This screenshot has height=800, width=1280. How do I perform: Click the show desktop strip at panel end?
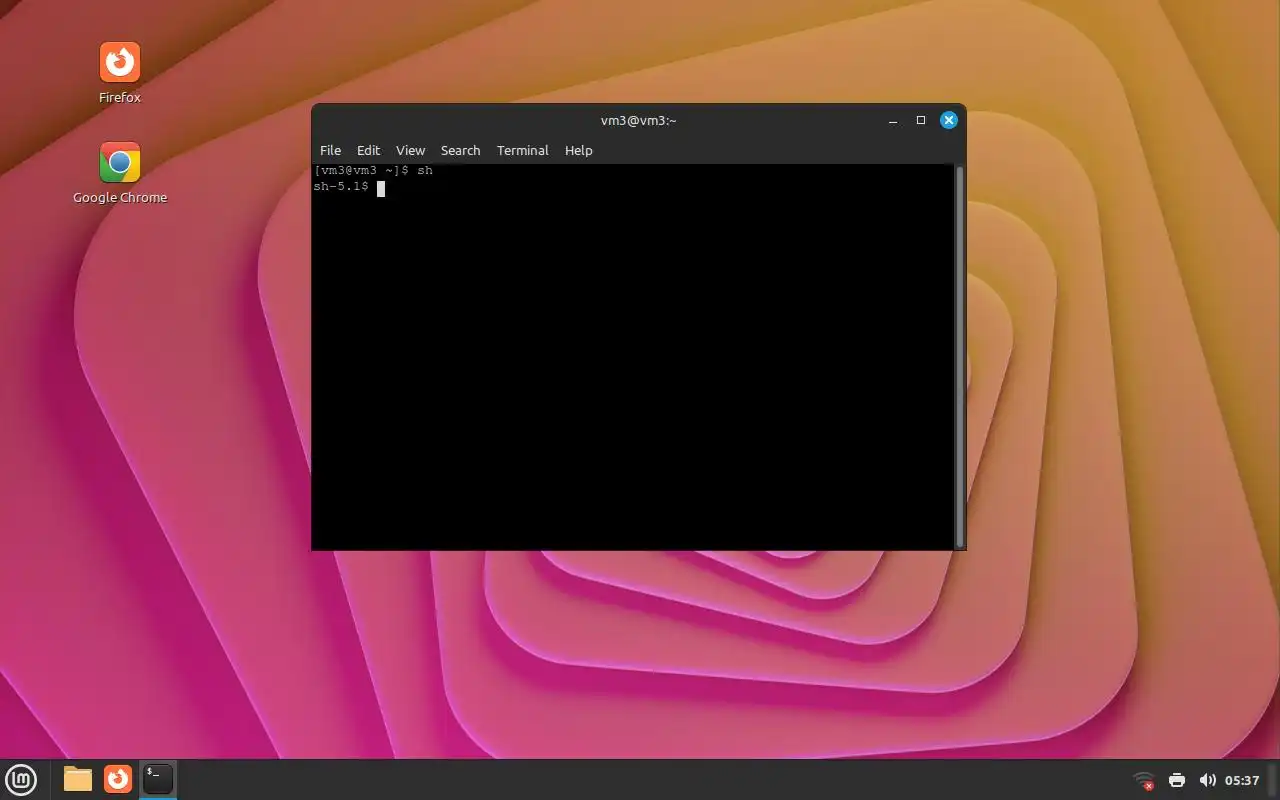coord(1274,780)
